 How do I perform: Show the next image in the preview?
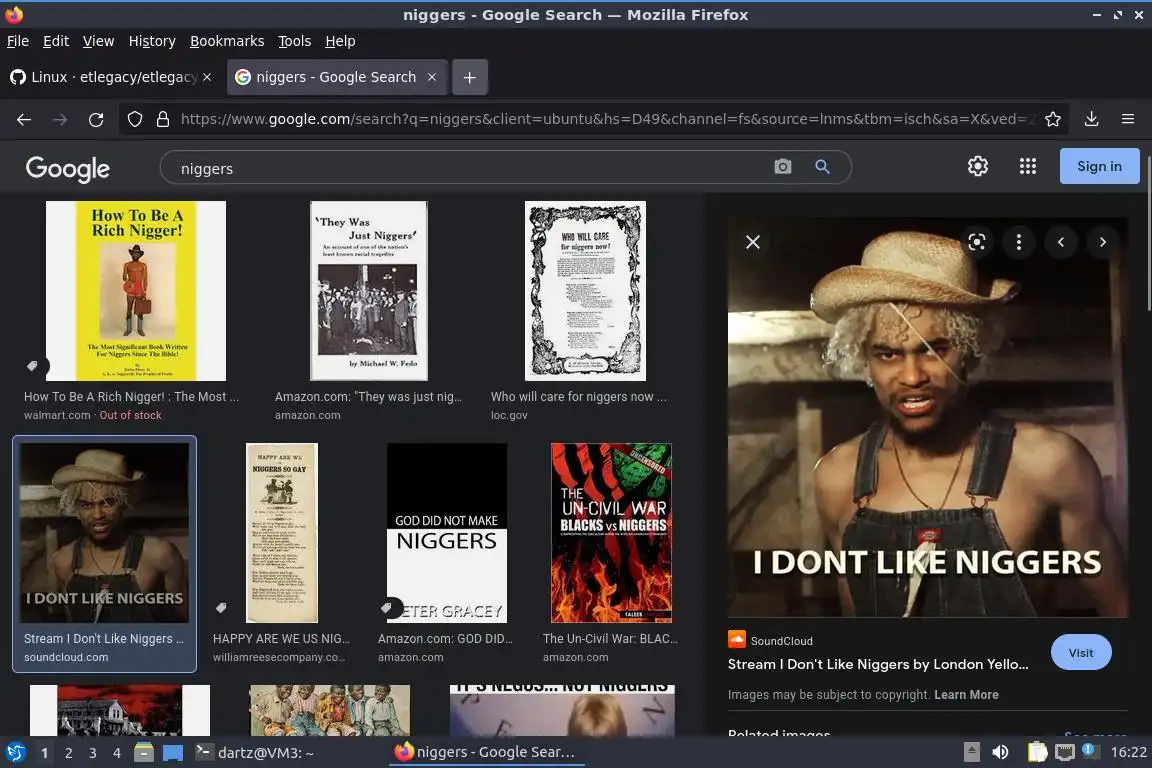pyautogui.click(x=1102, y=242)
